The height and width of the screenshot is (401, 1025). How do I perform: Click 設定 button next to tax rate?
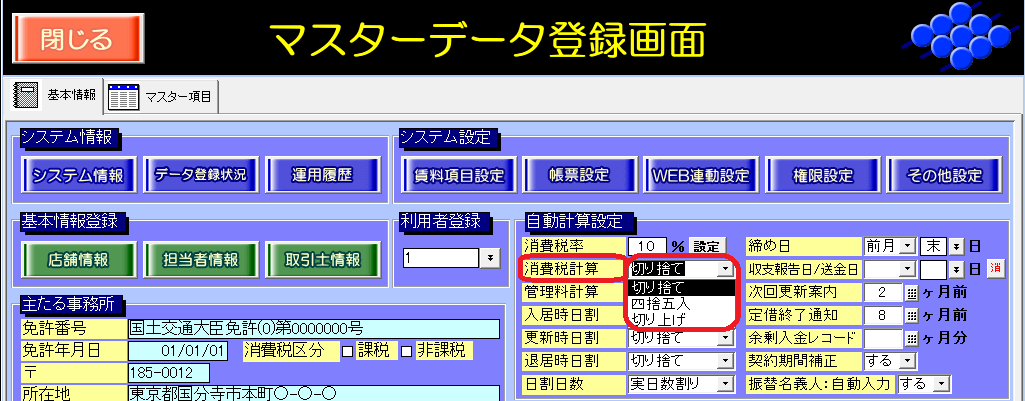tap(706, 246)
